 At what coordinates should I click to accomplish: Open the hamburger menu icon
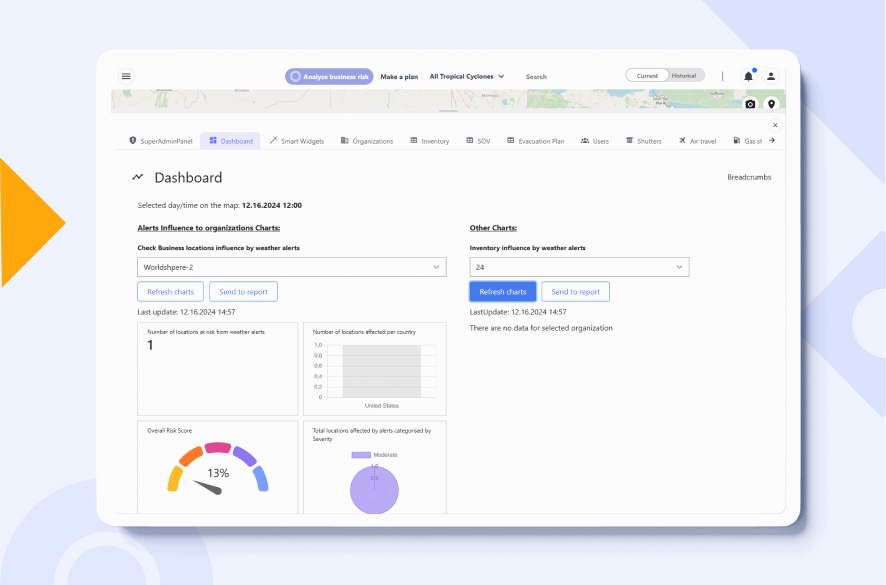tap(126, 76)
